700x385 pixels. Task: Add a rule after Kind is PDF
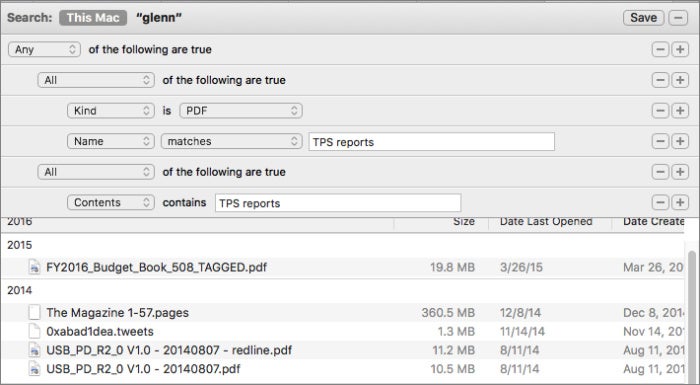(680, 111)
